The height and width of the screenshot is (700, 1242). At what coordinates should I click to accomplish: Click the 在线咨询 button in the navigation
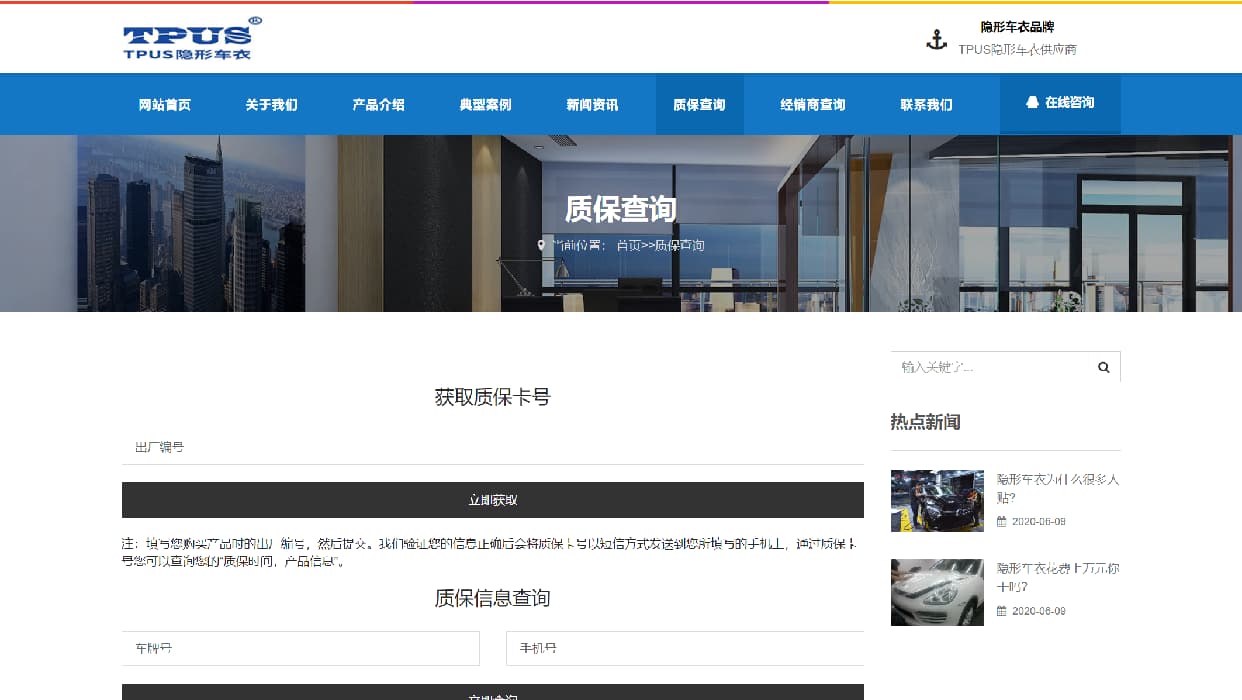click(1060, 103)
